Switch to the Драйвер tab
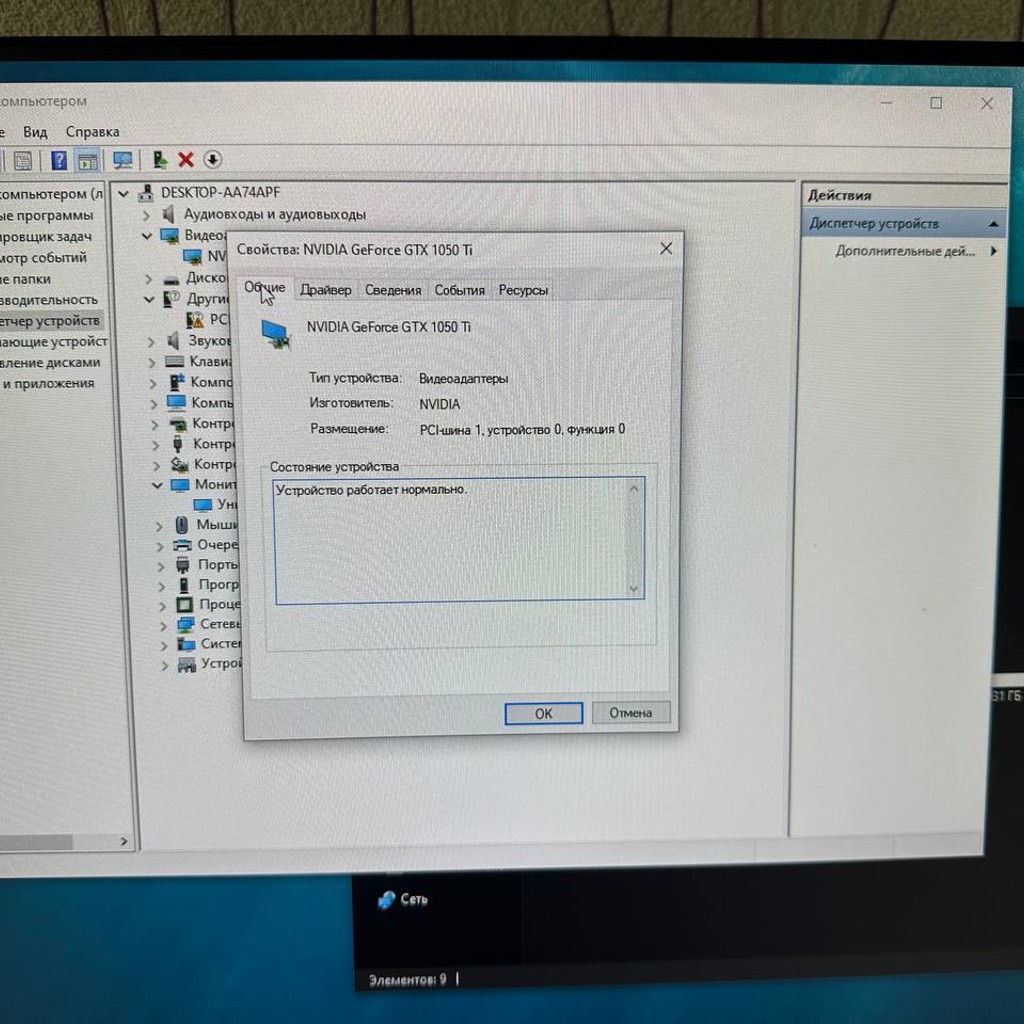 pyautogui.click(x=326, y=290)
